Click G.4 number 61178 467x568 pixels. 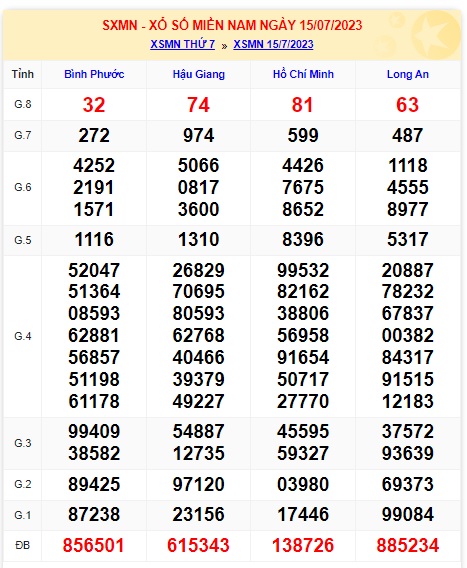click(x=94, y=401)
